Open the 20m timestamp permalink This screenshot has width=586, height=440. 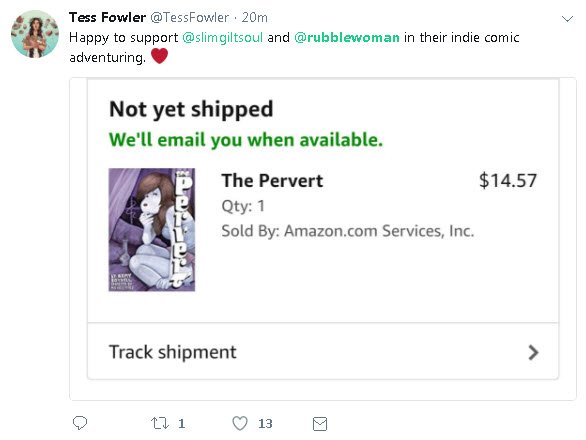(x=255, y=17)
